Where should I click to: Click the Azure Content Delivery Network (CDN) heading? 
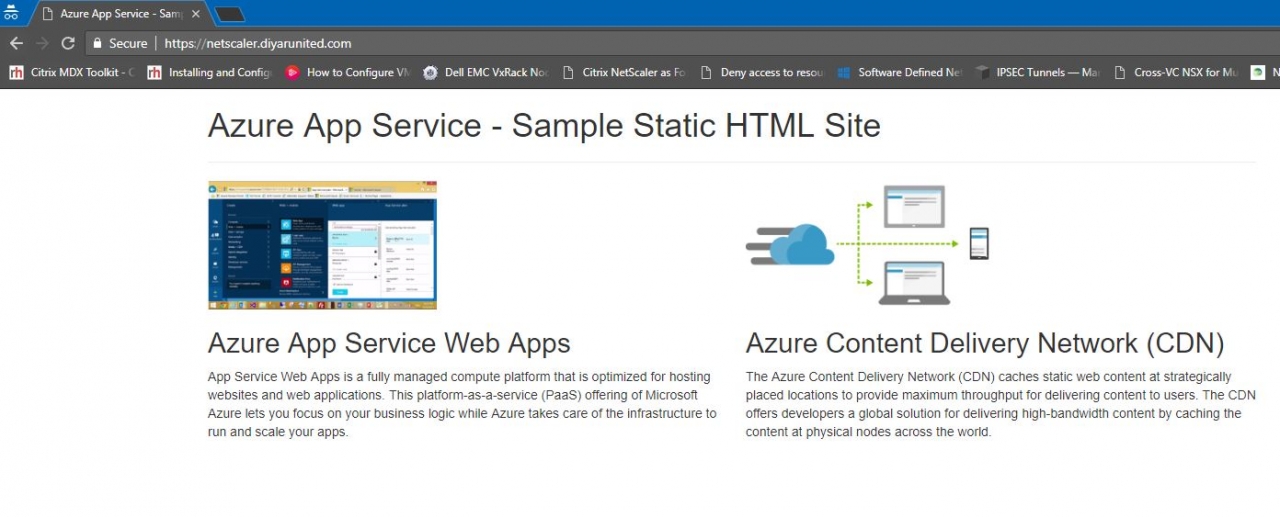(985, 343)
